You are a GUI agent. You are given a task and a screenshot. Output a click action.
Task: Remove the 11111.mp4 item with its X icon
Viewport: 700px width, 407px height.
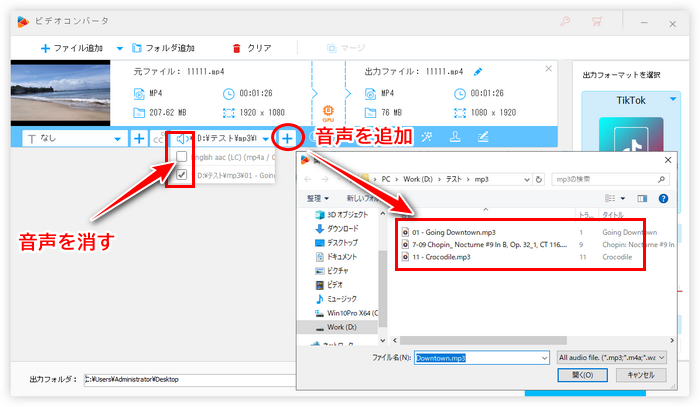pos(549,69)
